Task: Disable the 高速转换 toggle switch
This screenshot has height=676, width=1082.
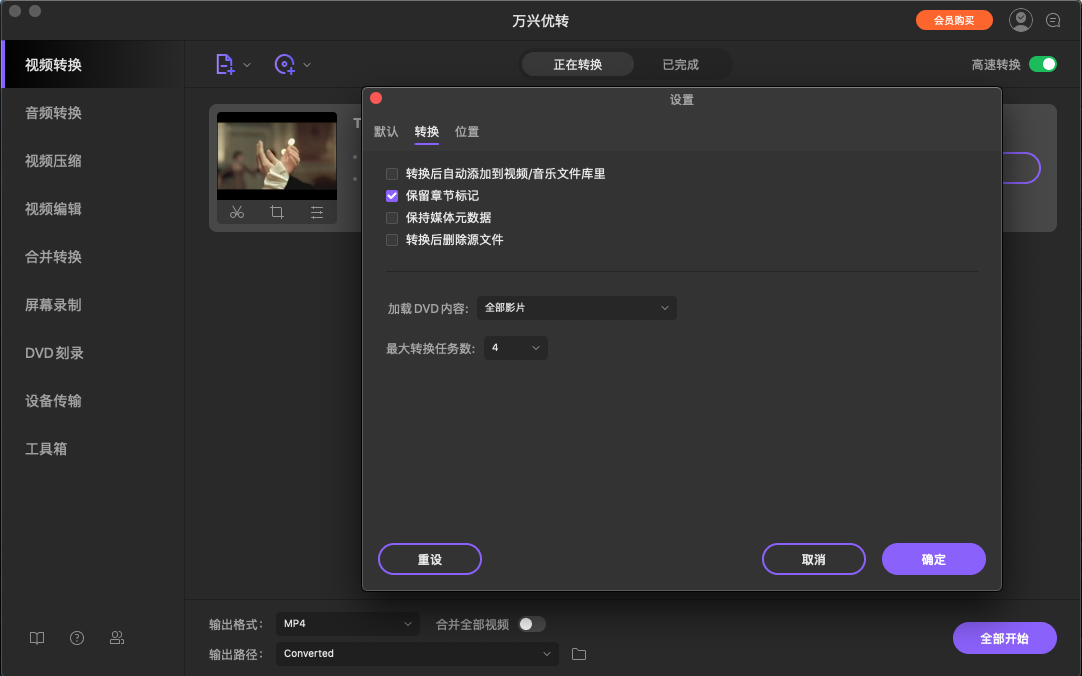Action: pos(1044,62)
